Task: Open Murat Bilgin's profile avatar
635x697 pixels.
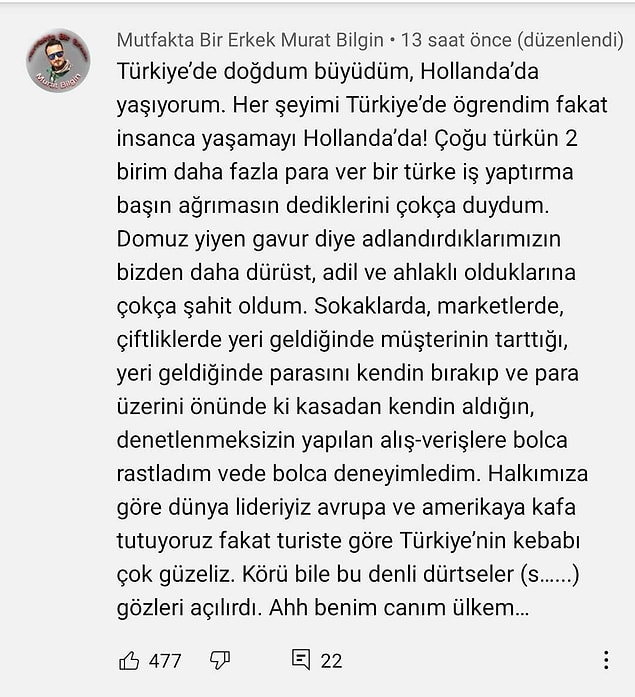Action: tap(58, 61)
